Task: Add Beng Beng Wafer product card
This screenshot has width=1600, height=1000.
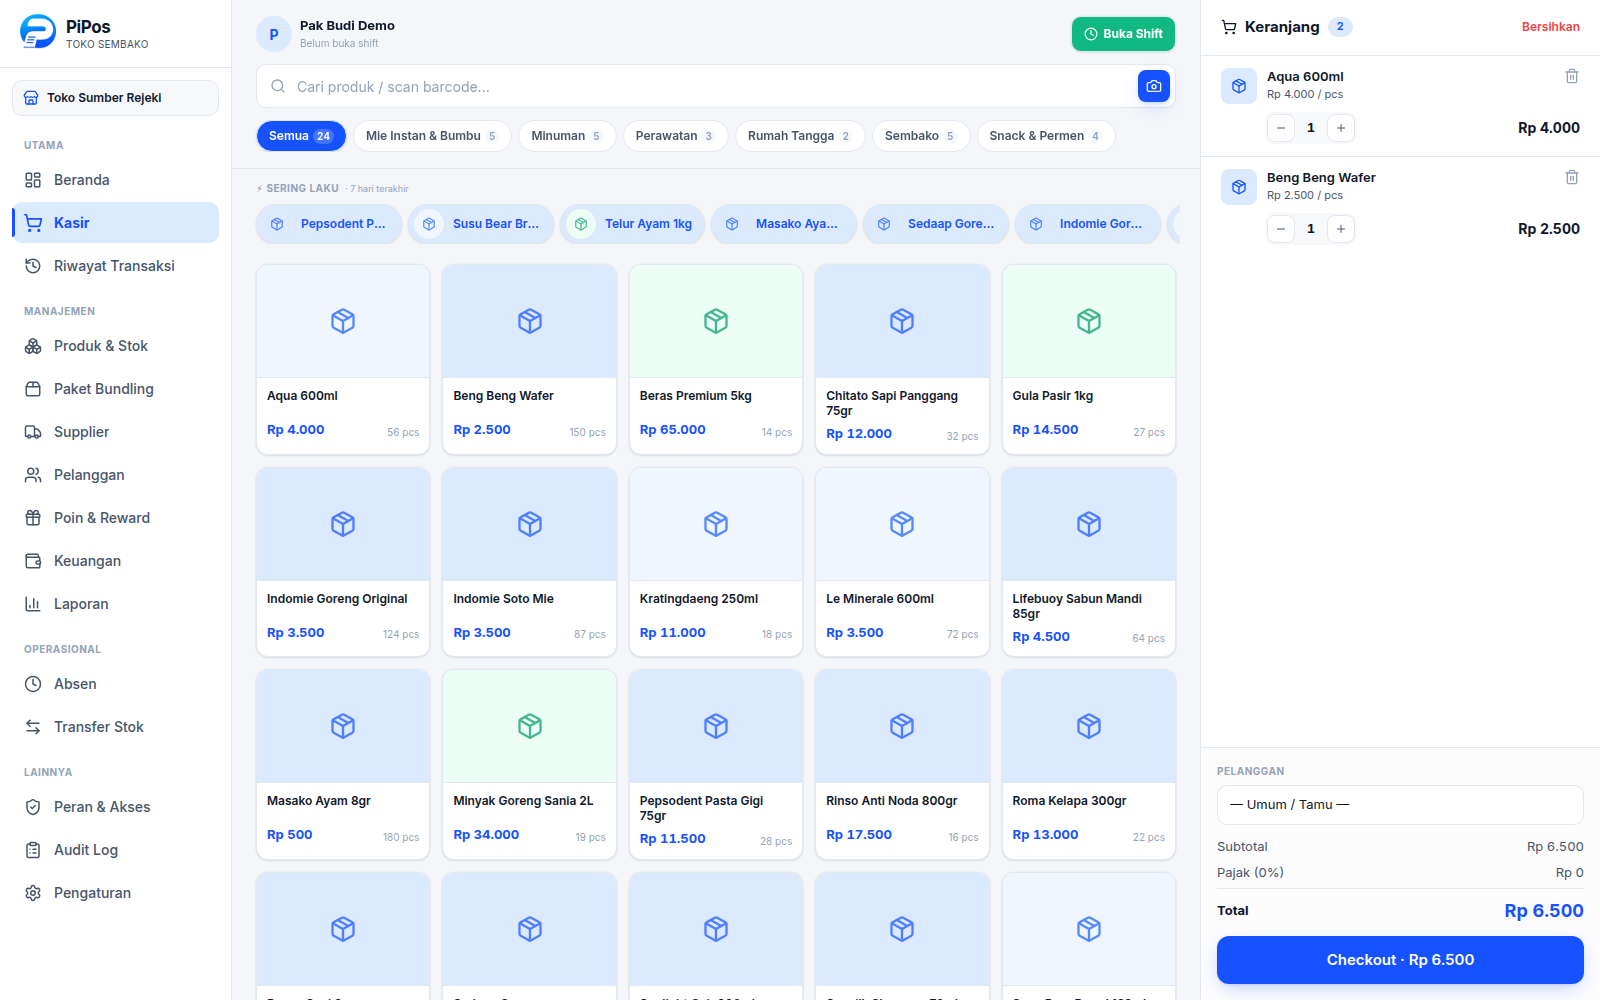Action: click(530, 359)
